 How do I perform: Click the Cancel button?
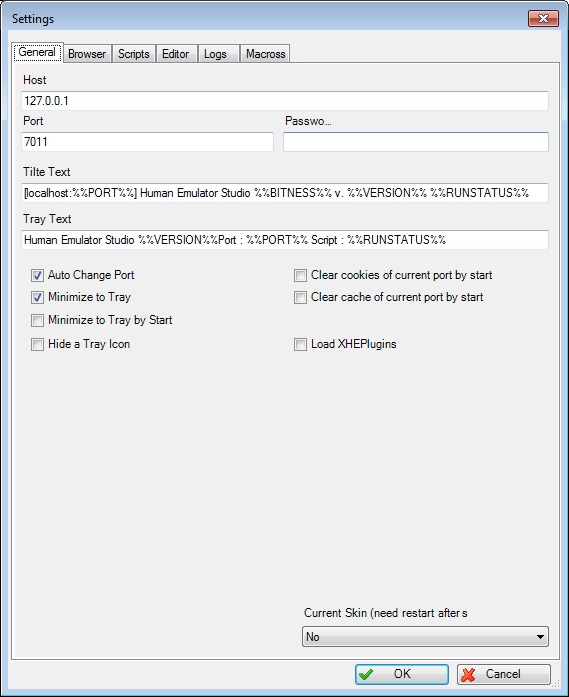tap(504, 674)
